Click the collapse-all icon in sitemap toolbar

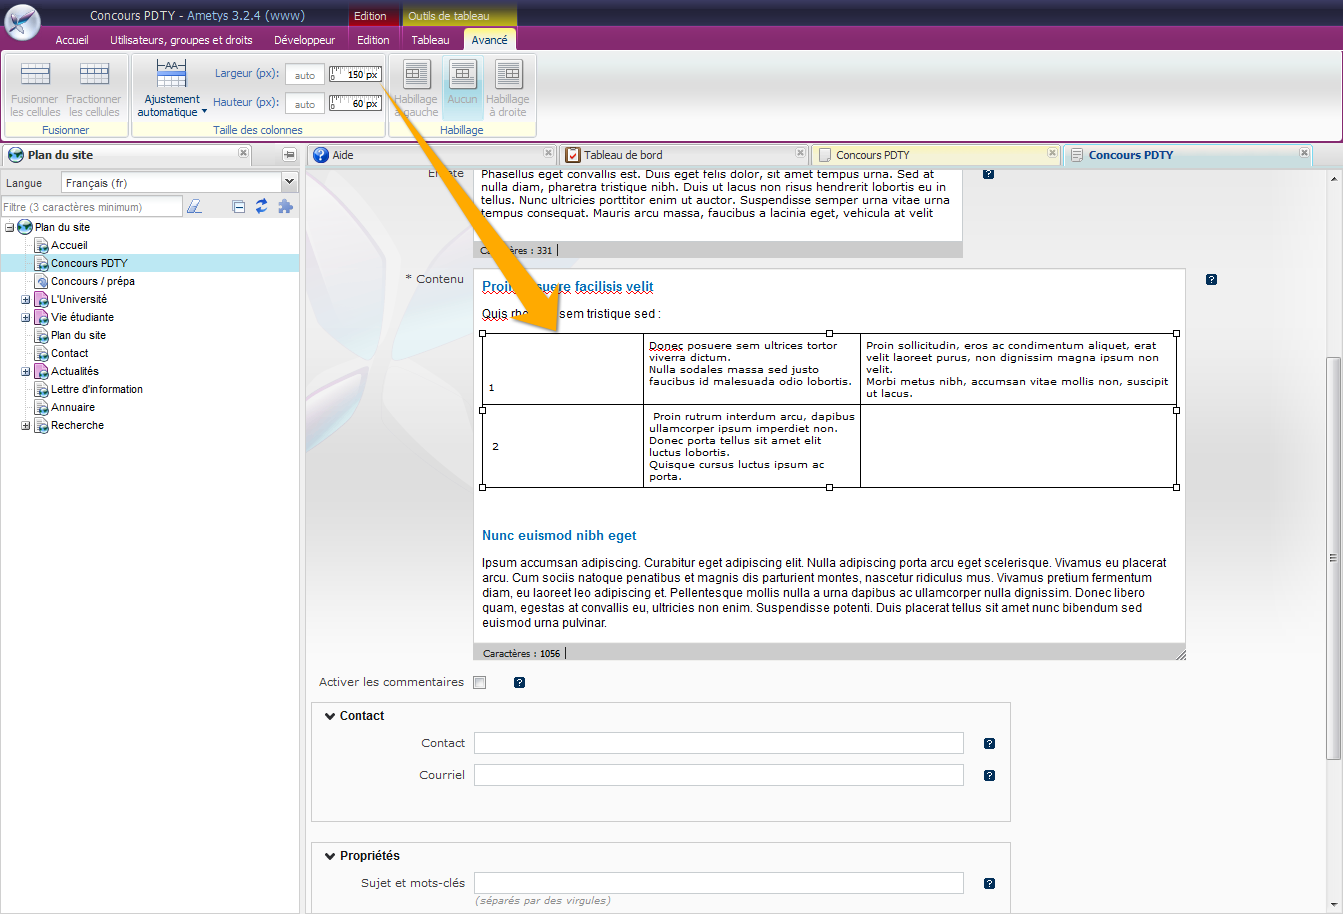tap(239, 206)
